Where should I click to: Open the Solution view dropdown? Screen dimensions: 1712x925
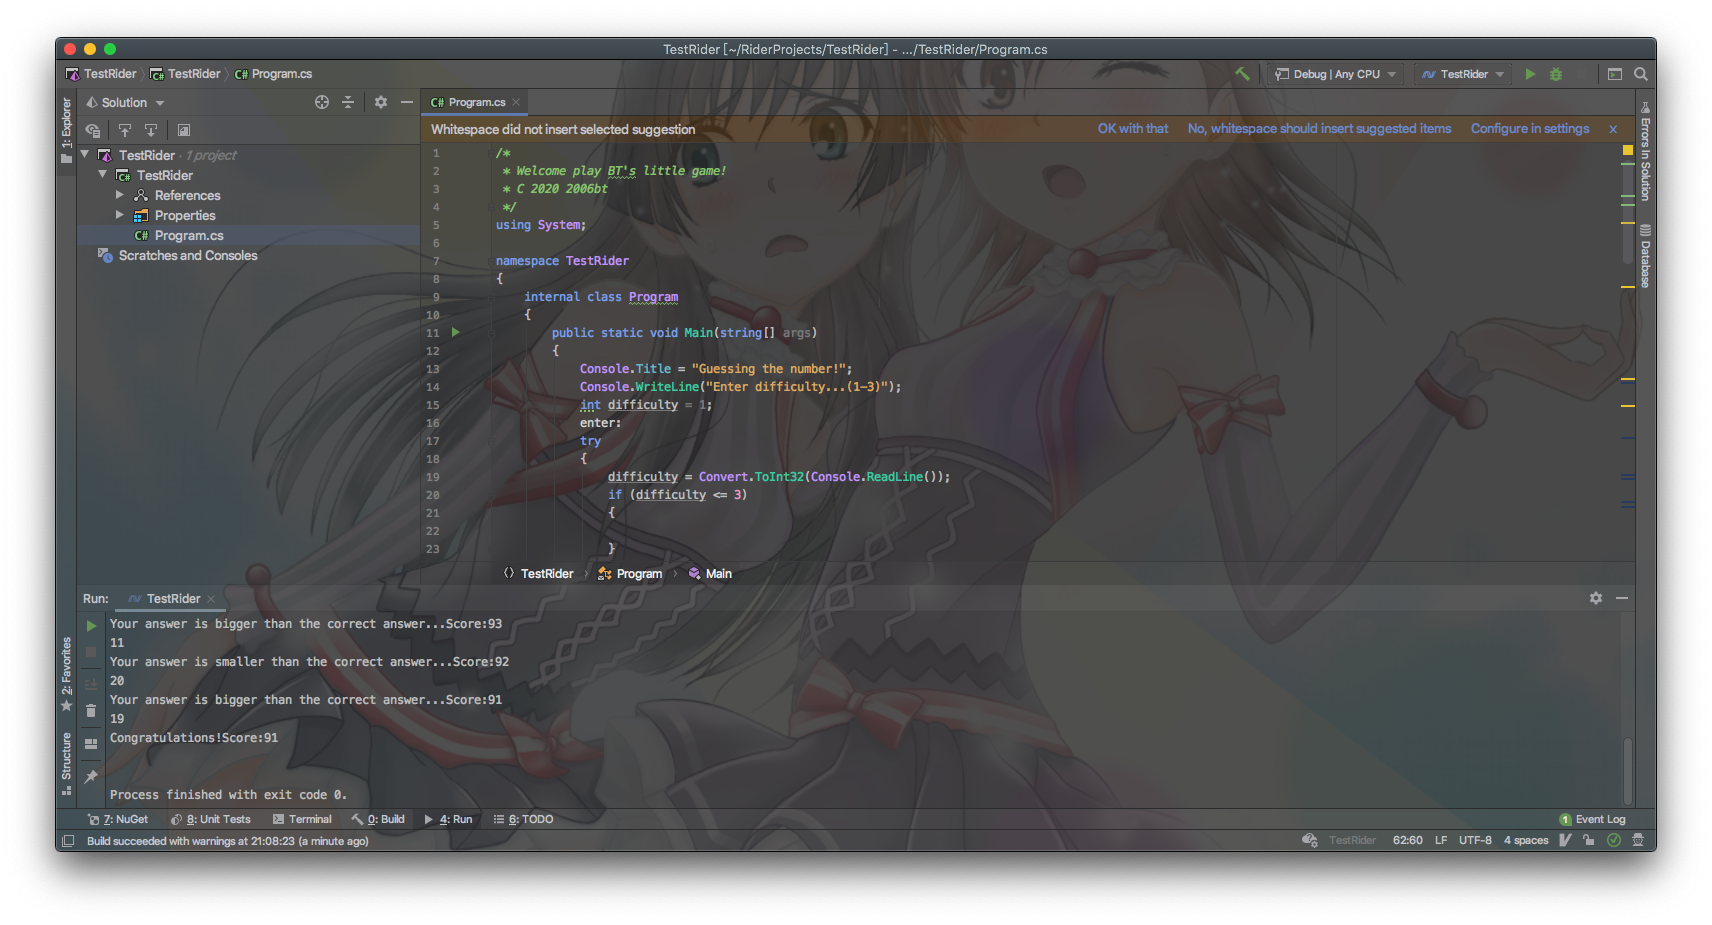[x=125, y=102]
